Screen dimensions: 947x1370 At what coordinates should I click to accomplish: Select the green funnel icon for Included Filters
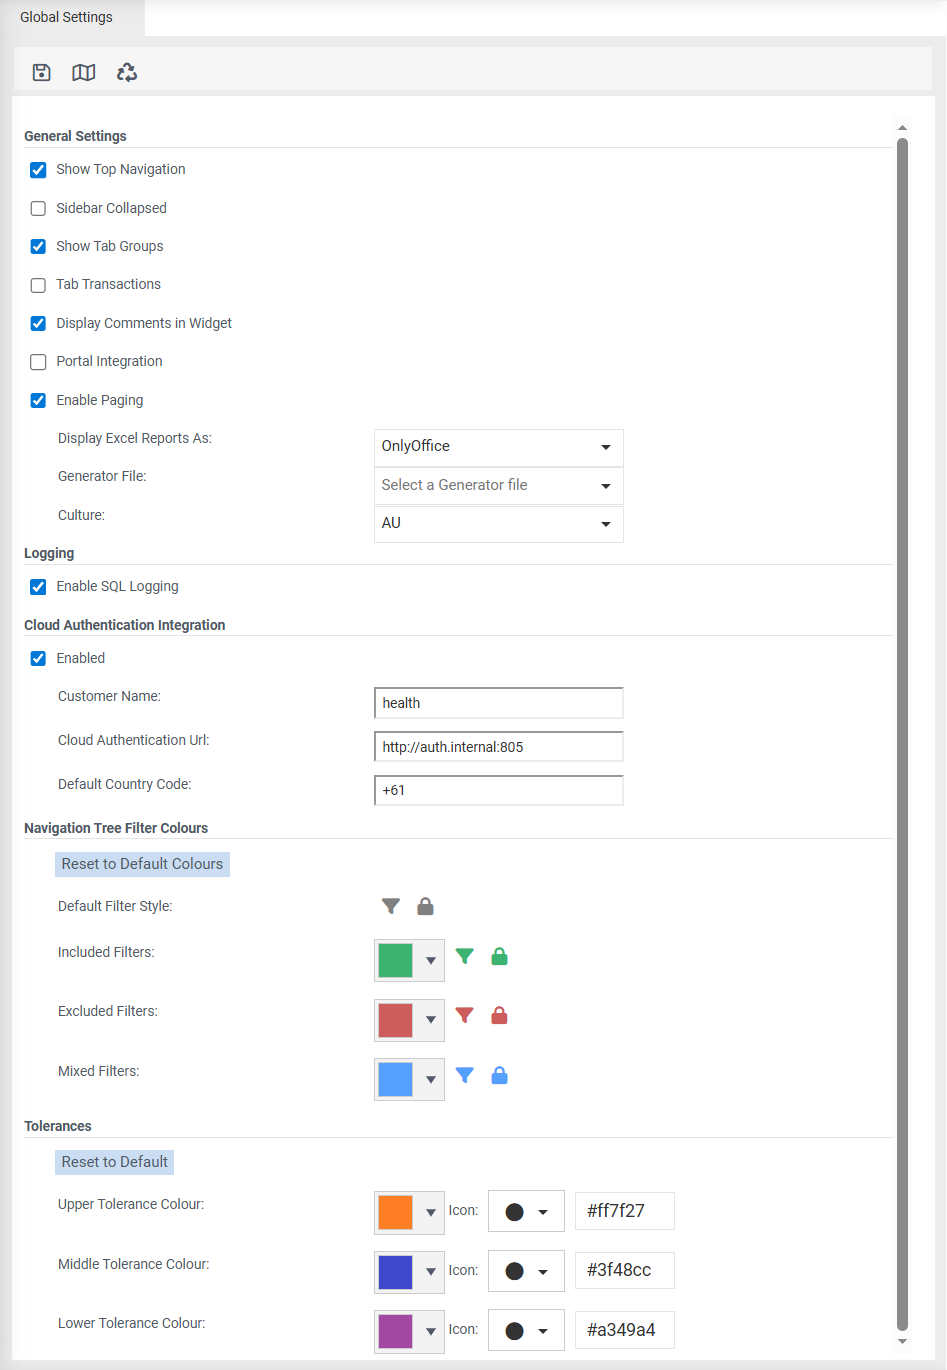pyautogui.click(x=464, y=956)
